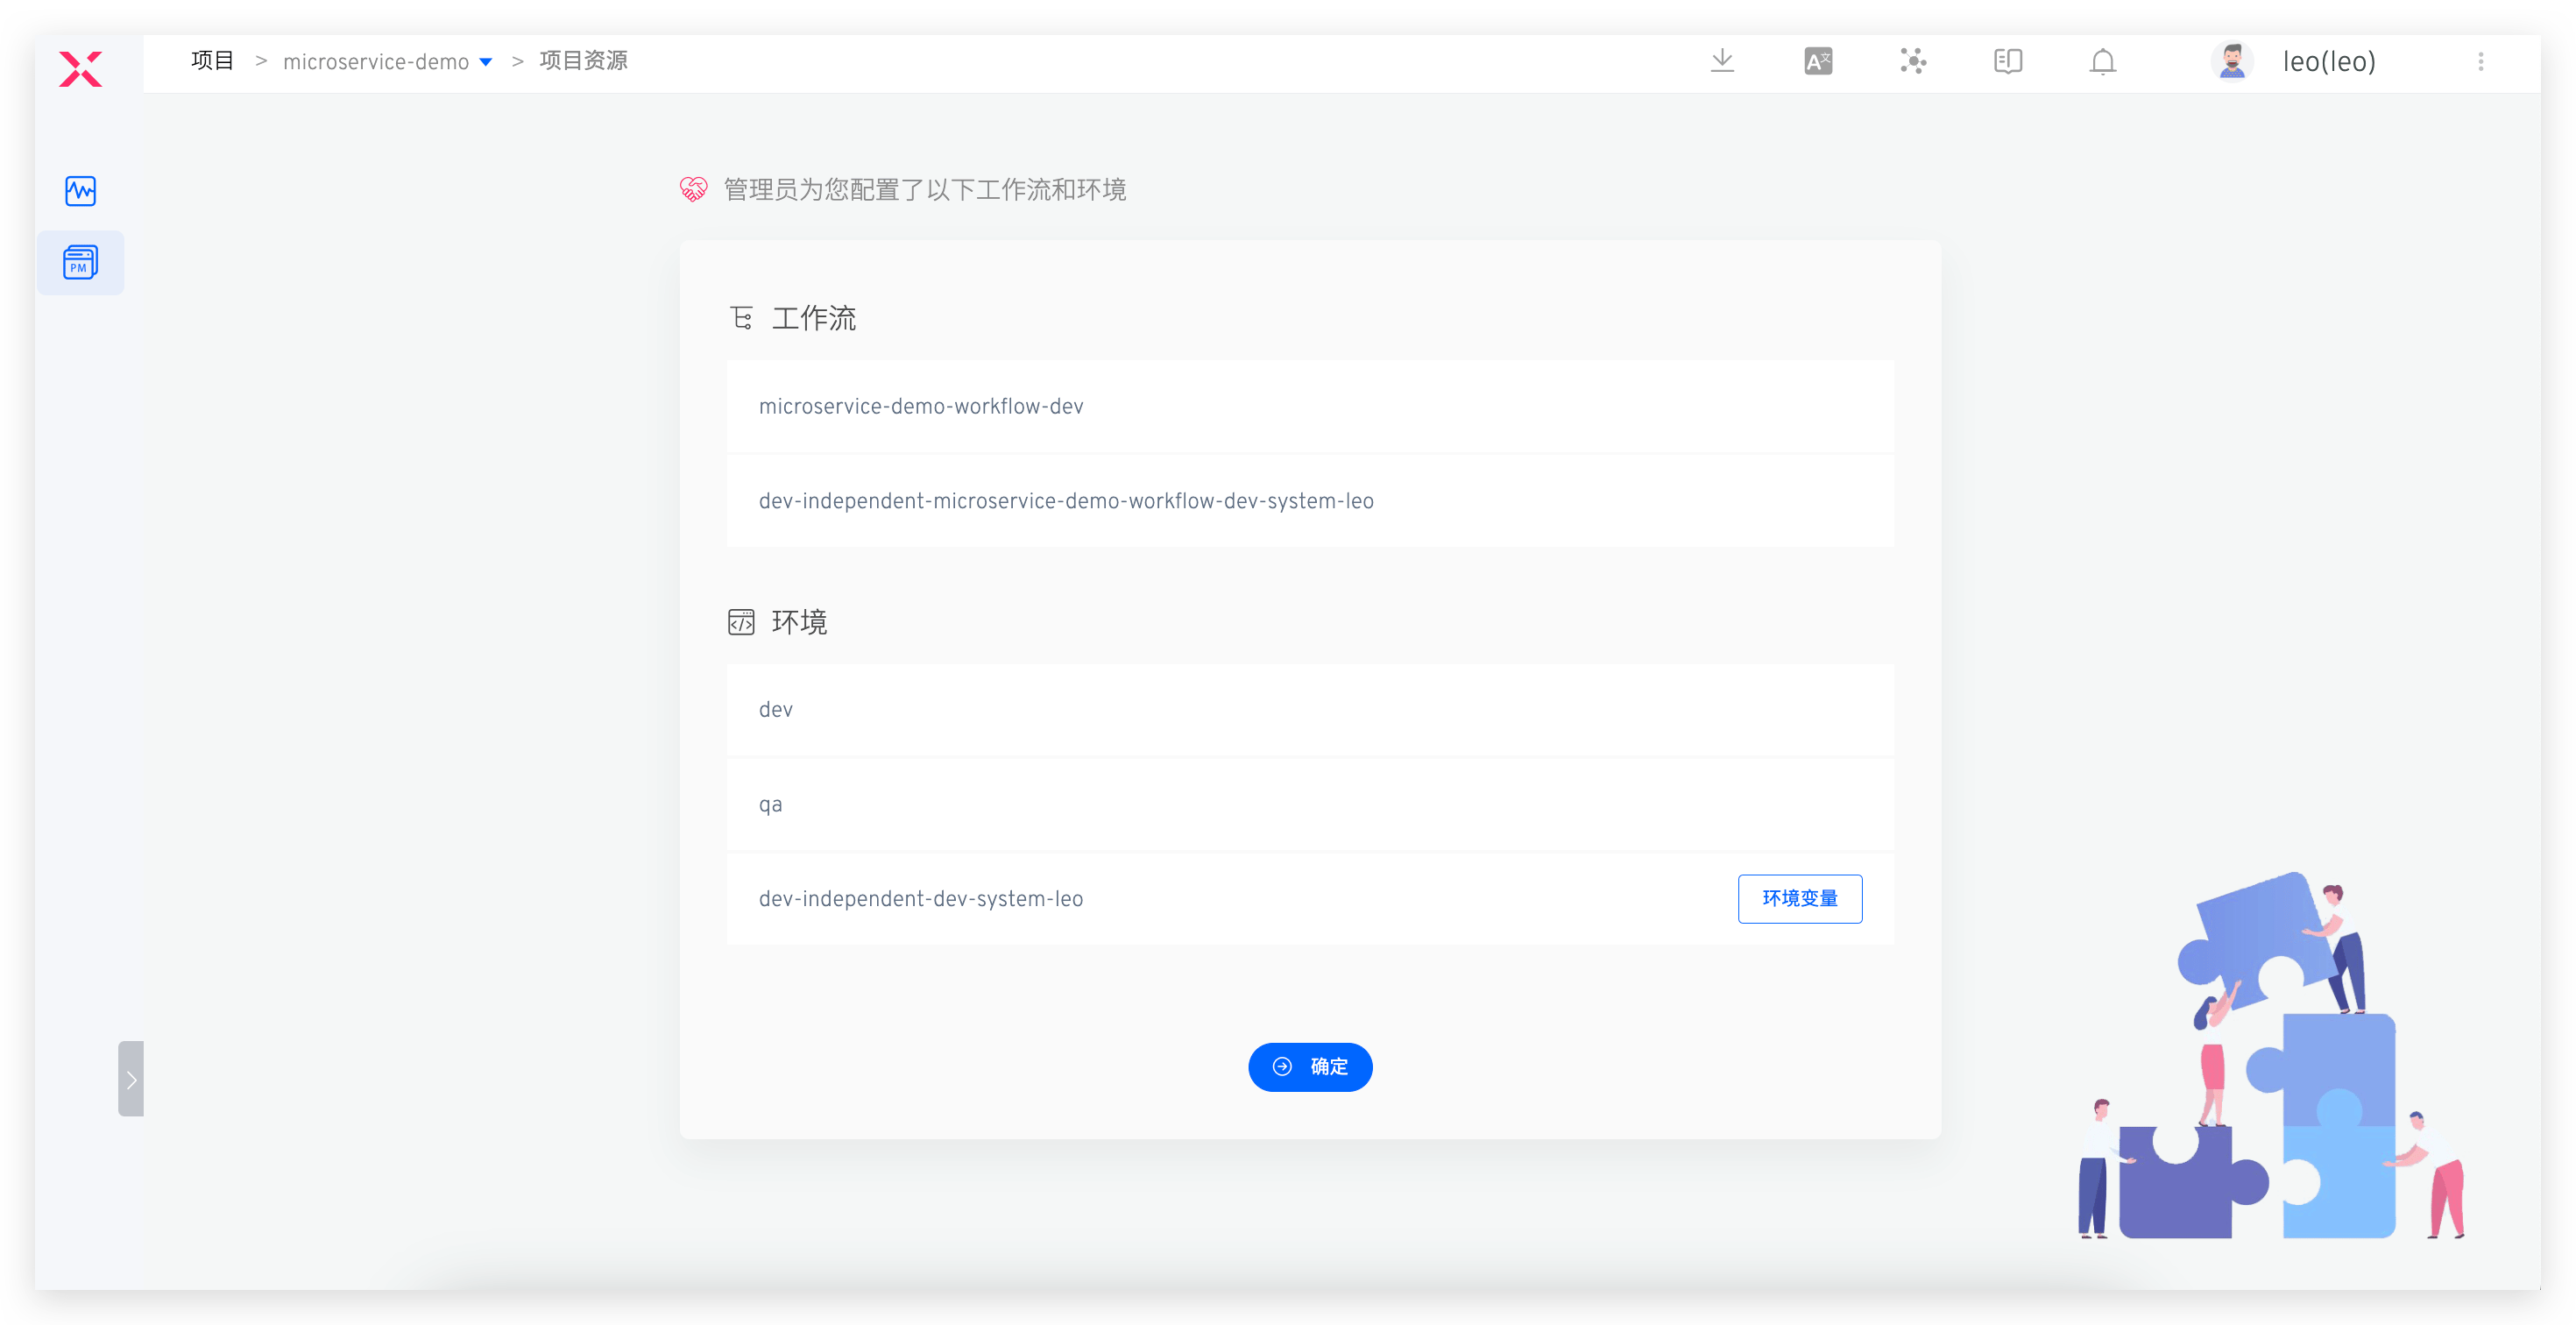The width and height of the screenshot is (2576, 1325).
Task: Open the documentation book icon
Action: pyautogui.click(x=2008, y=61)
